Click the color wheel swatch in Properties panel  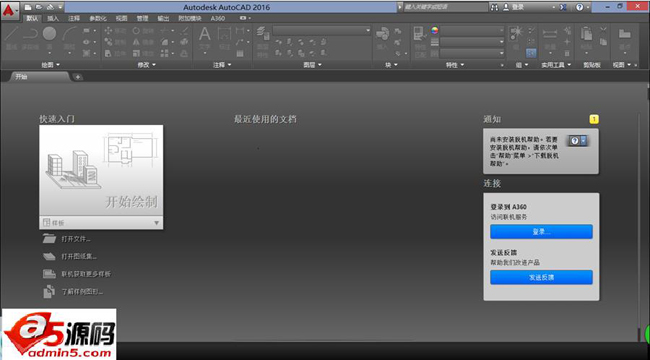click(434, 30)
